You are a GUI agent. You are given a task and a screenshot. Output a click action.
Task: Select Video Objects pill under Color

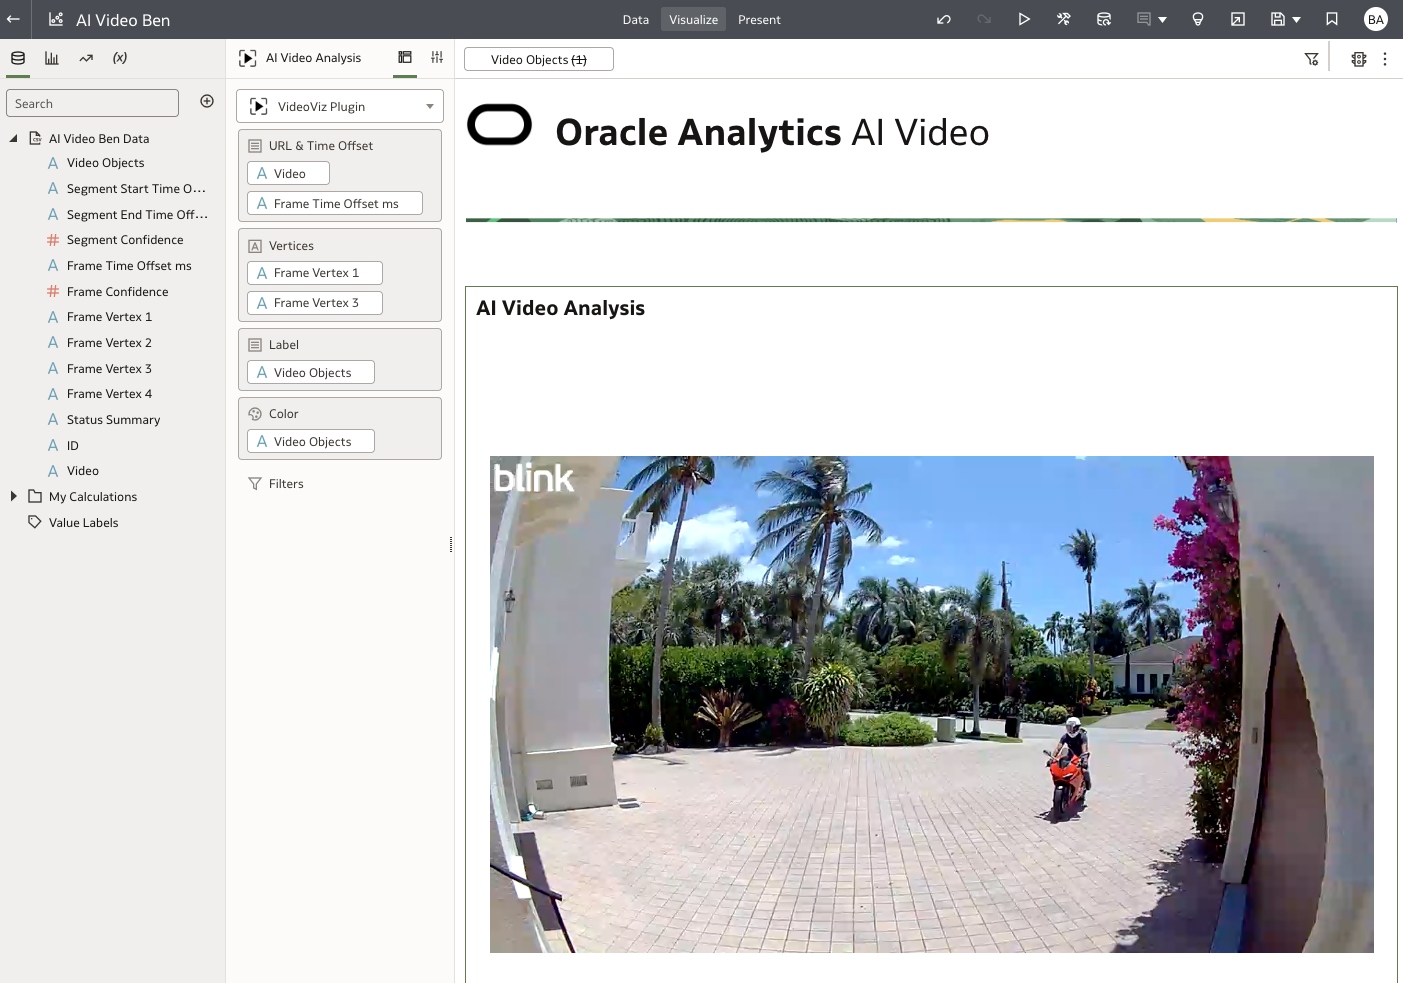[x=311, y=442]
